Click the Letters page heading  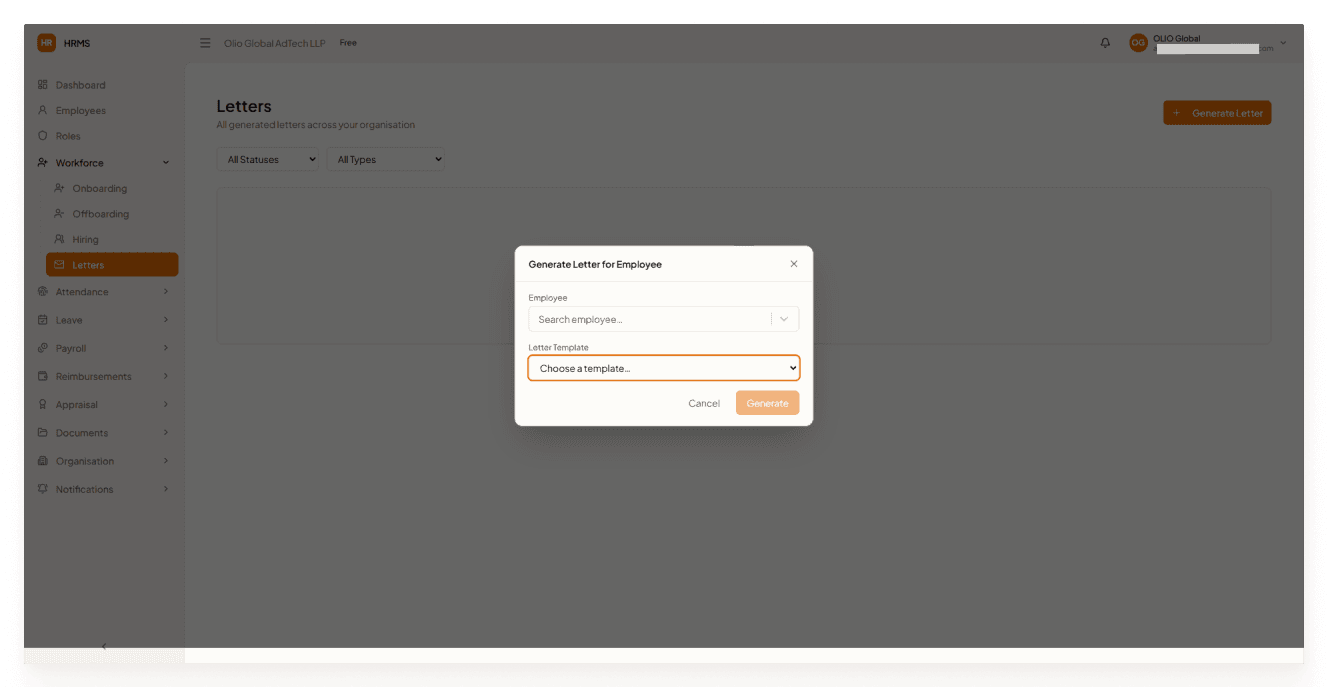point(244,106)
